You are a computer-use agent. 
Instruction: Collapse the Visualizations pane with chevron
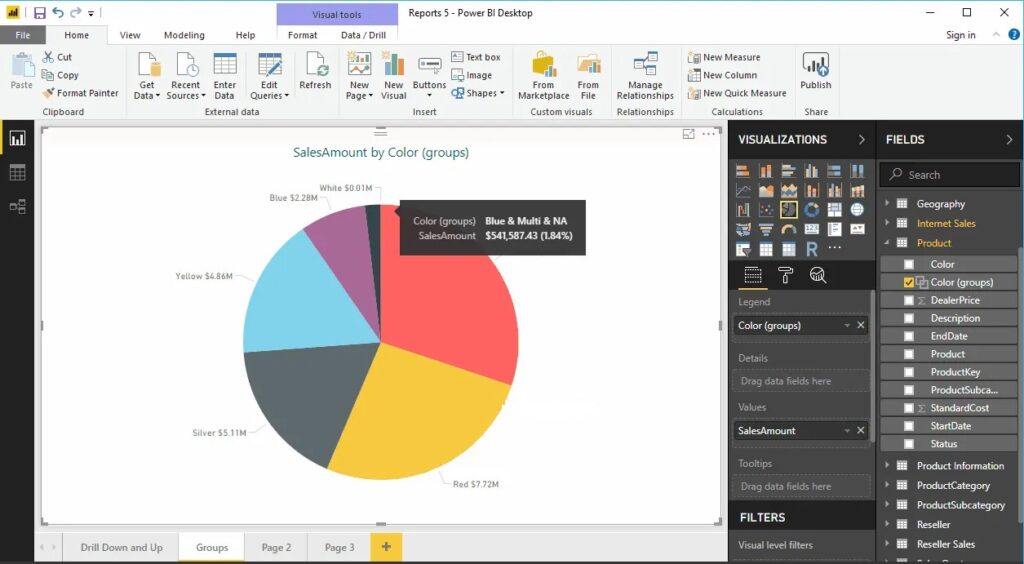861,140
